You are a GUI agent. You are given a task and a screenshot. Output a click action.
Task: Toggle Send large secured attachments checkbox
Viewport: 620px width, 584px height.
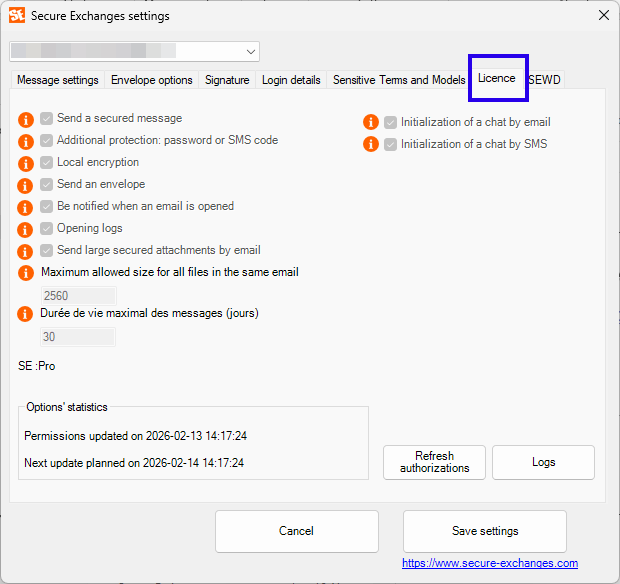click(x=47, y=250)
